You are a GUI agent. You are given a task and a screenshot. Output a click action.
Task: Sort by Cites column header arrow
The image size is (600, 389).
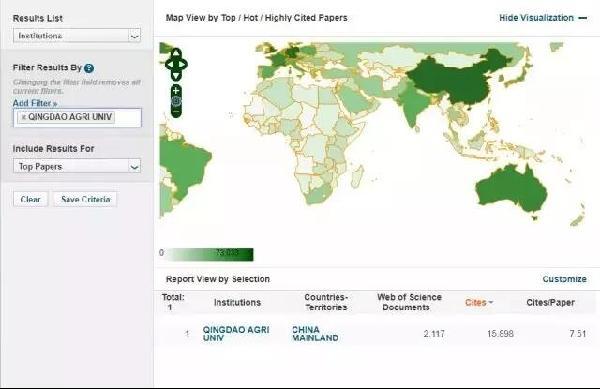[491, 303]
